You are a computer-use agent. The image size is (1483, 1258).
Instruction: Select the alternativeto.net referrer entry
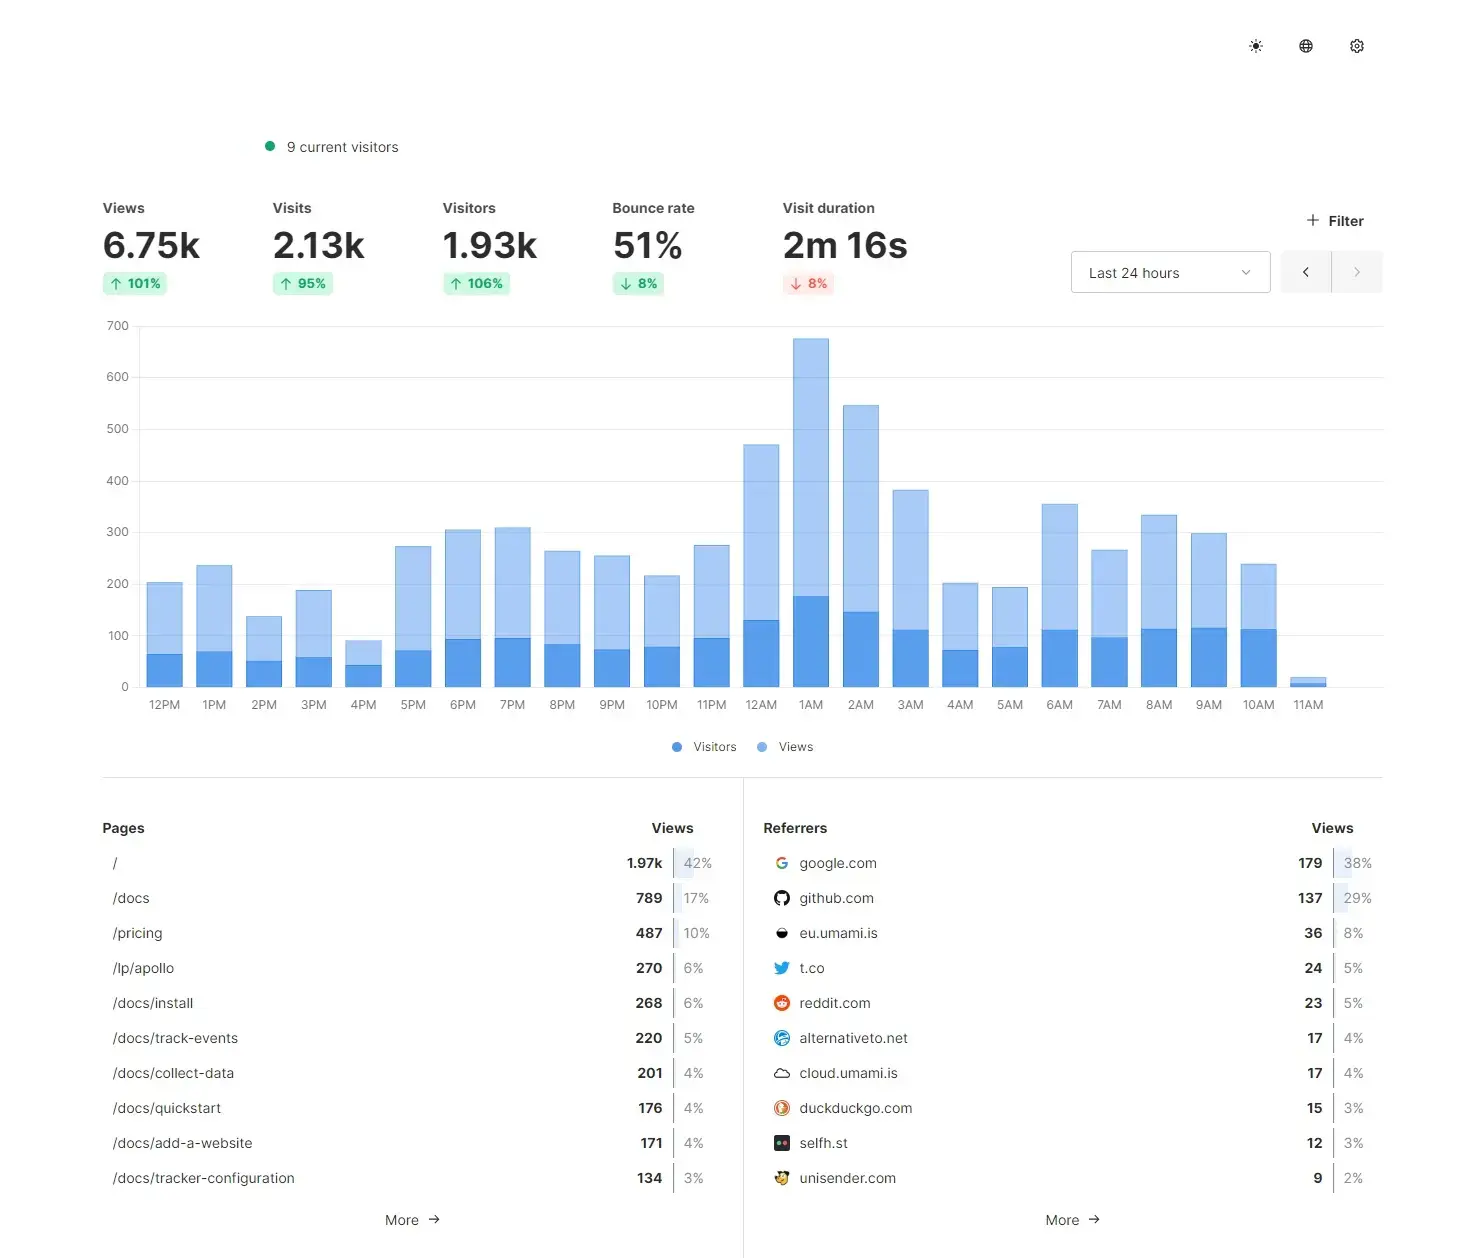[x=853, y=1038]
